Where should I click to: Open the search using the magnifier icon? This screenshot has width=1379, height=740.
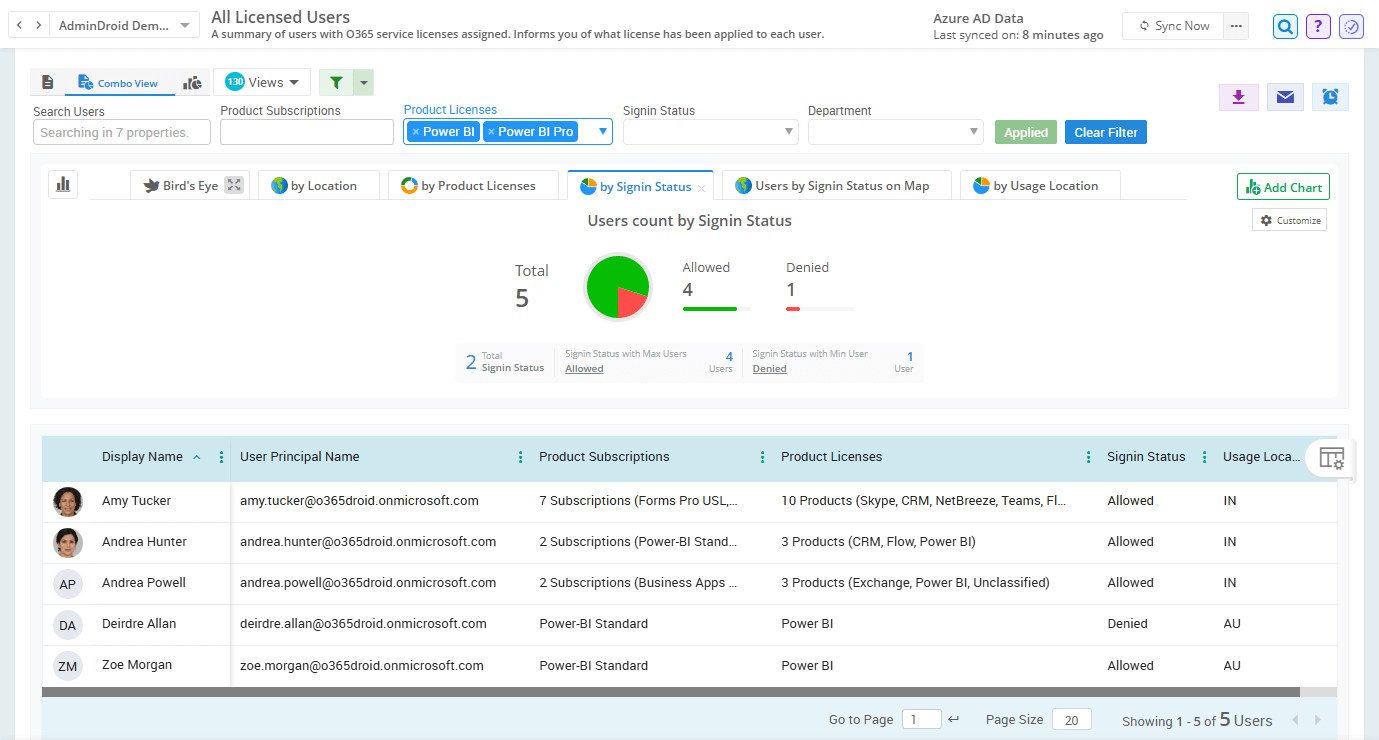pyautogui.click(x=1284, y=25)
